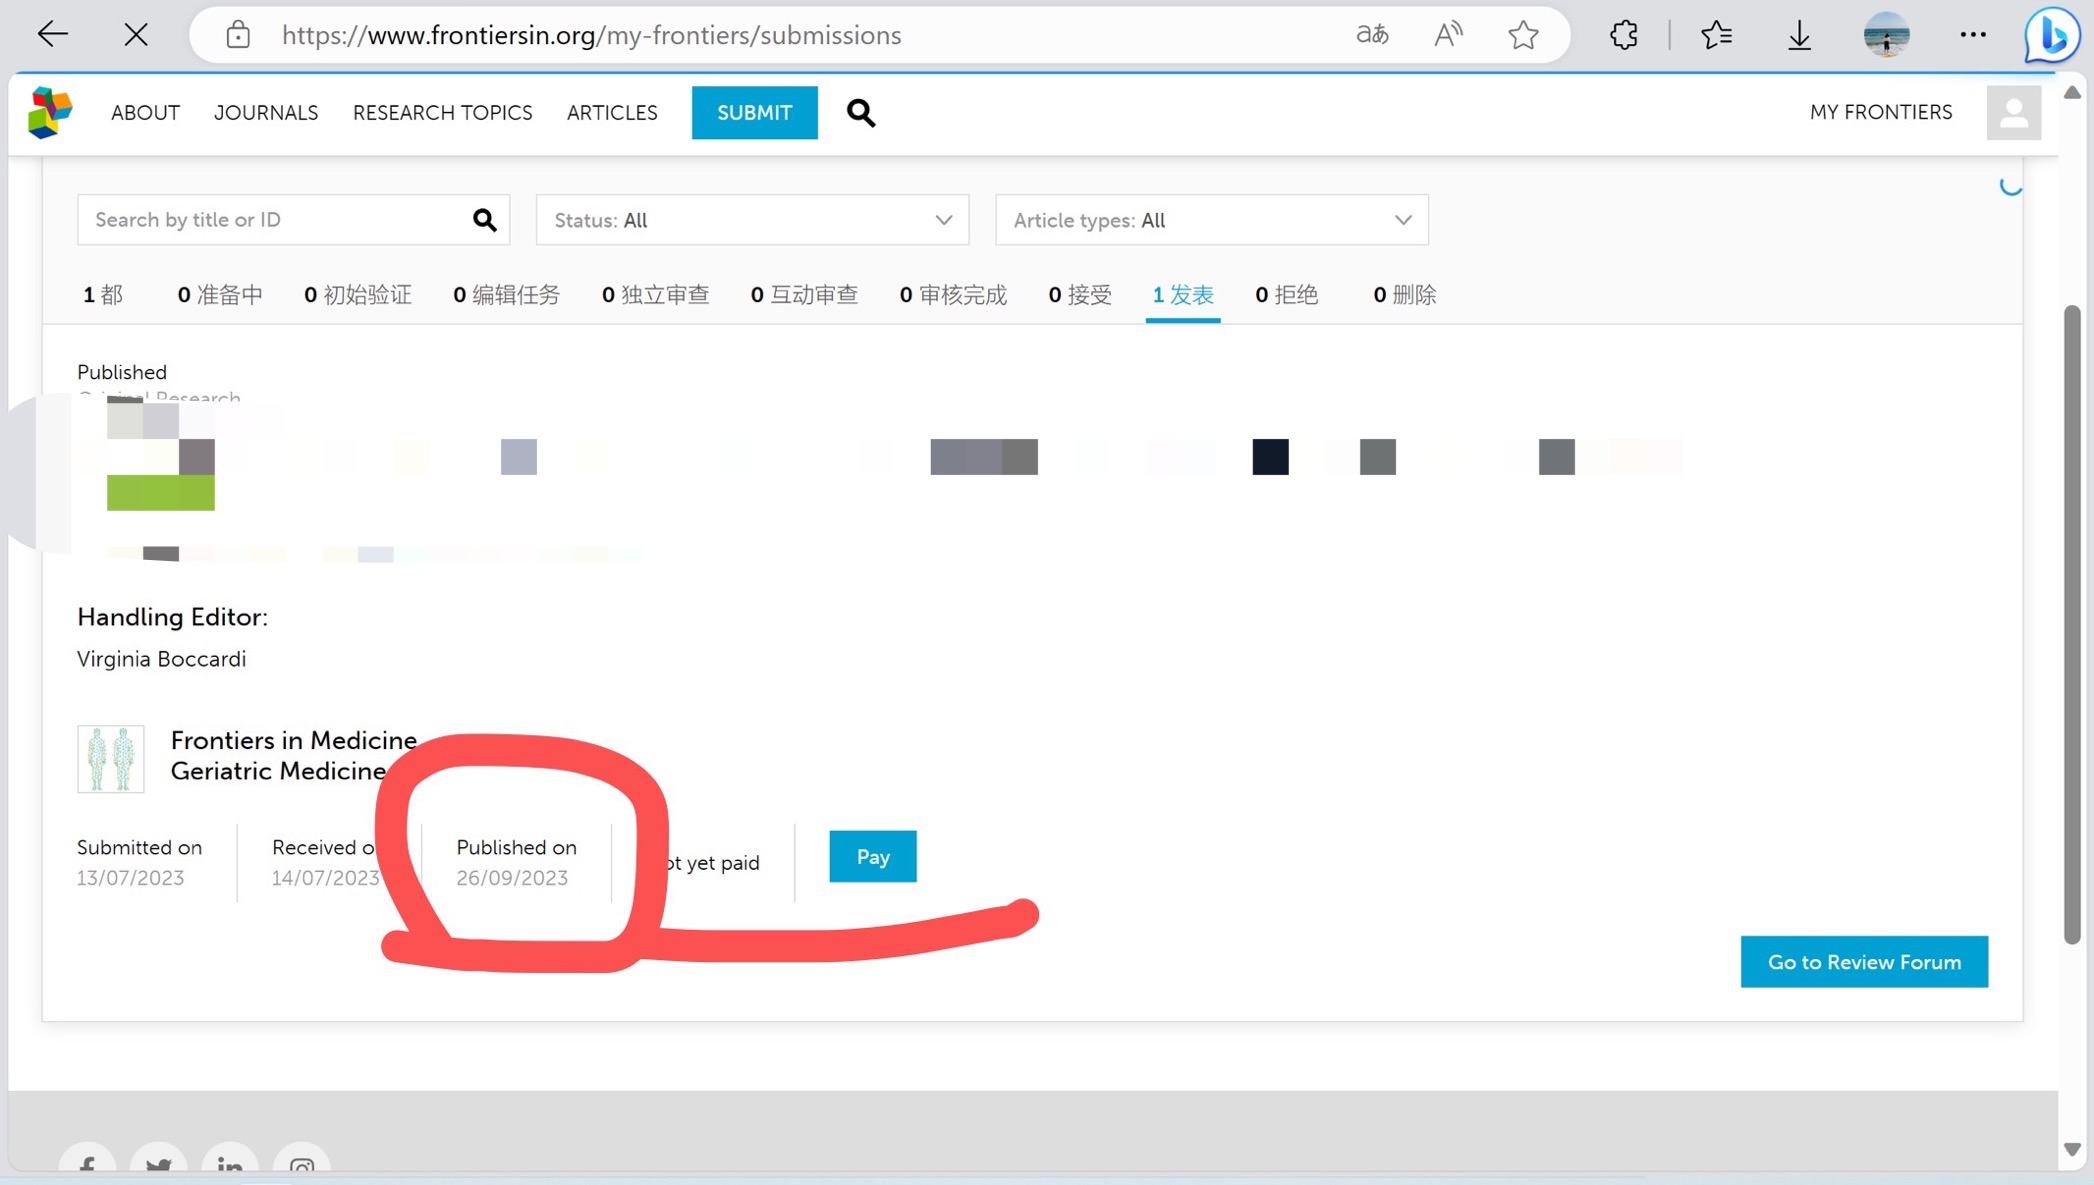Click the Geriatric Medicine section text
Screen dimensions: 2094x1185
click(278, 771)
